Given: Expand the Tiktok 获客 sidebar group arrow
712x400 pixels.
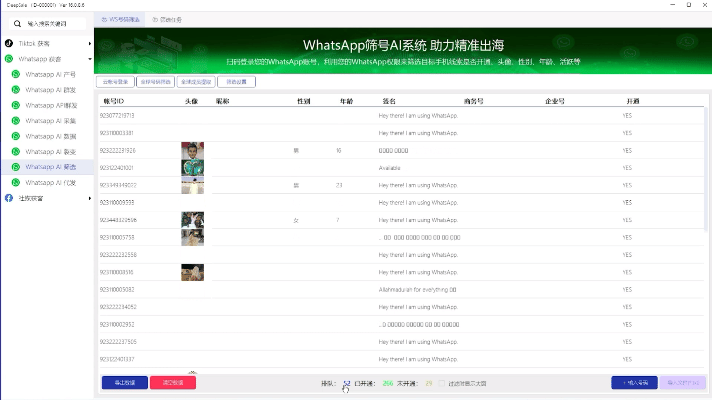Looking at the screenshot, I should click(x=90, y=44).
